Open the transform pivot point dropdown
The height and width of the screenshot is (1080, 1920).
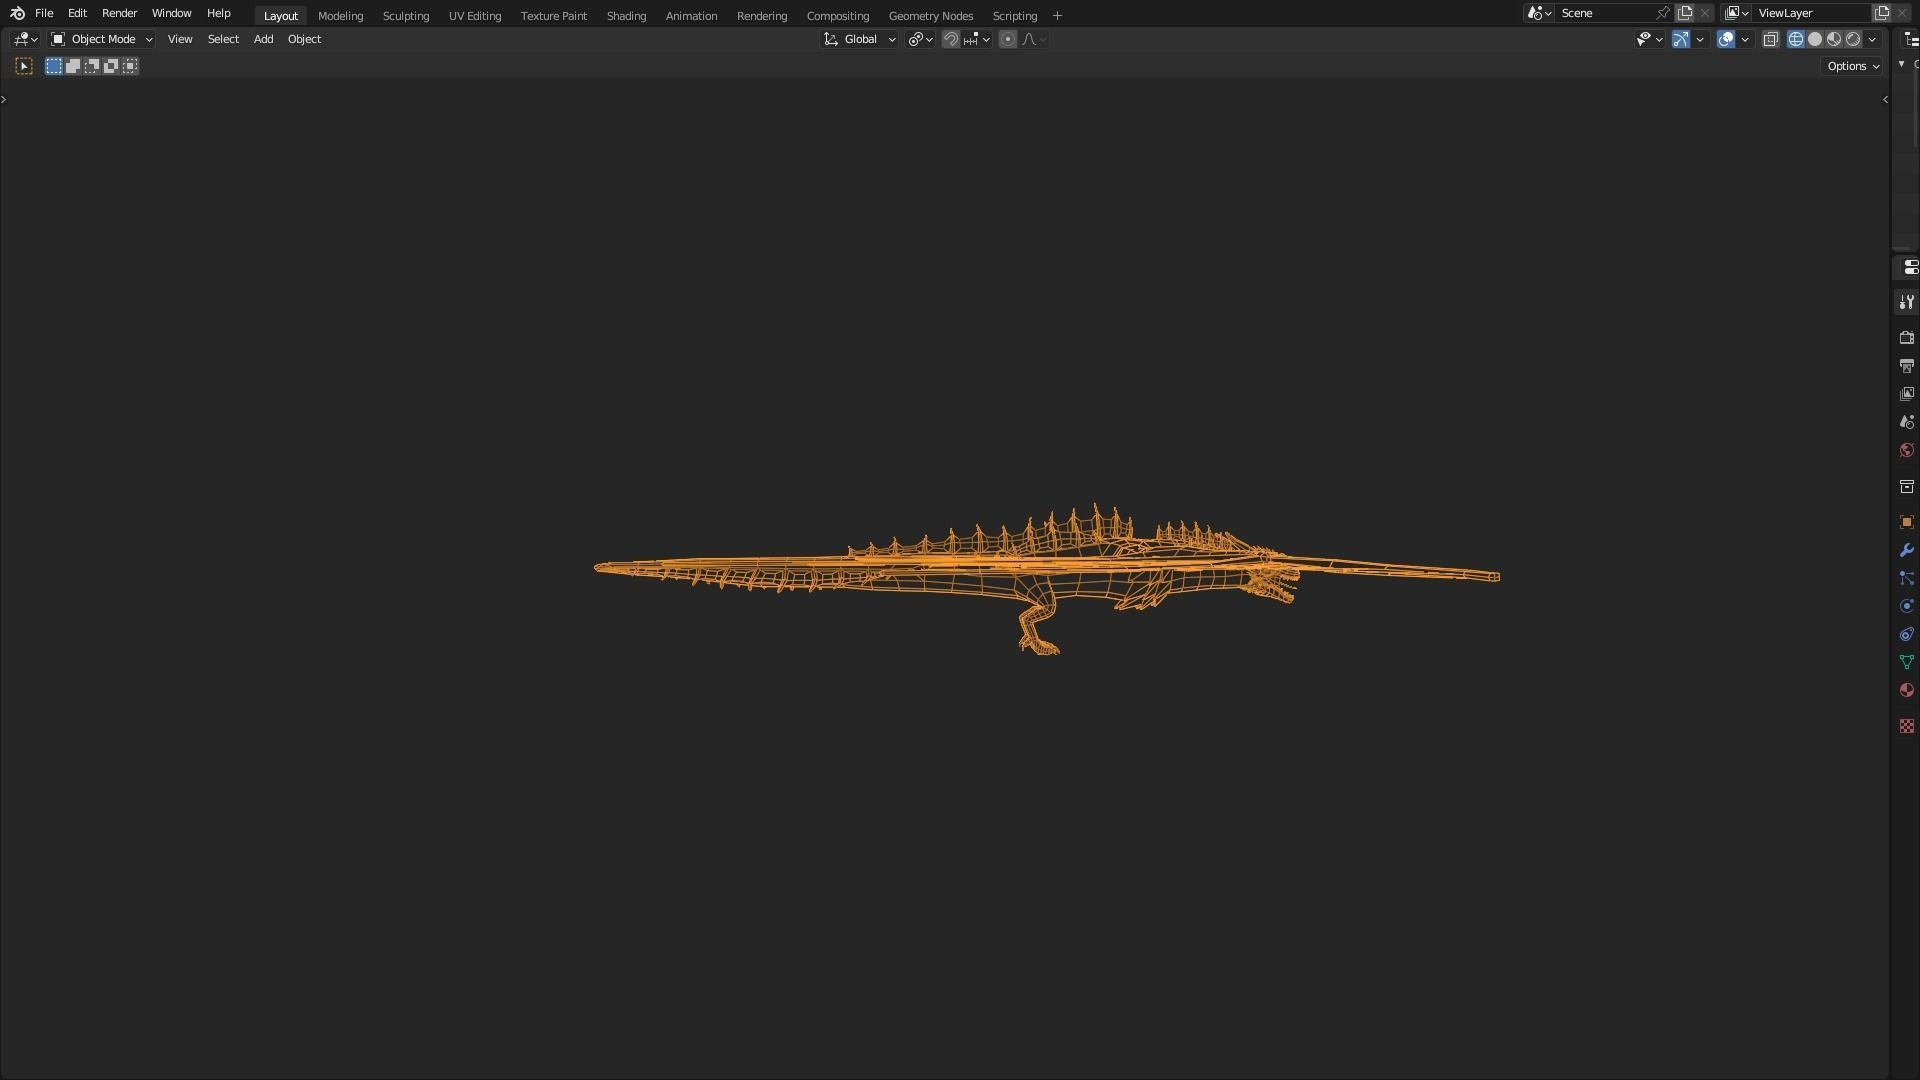pos(920,39)
